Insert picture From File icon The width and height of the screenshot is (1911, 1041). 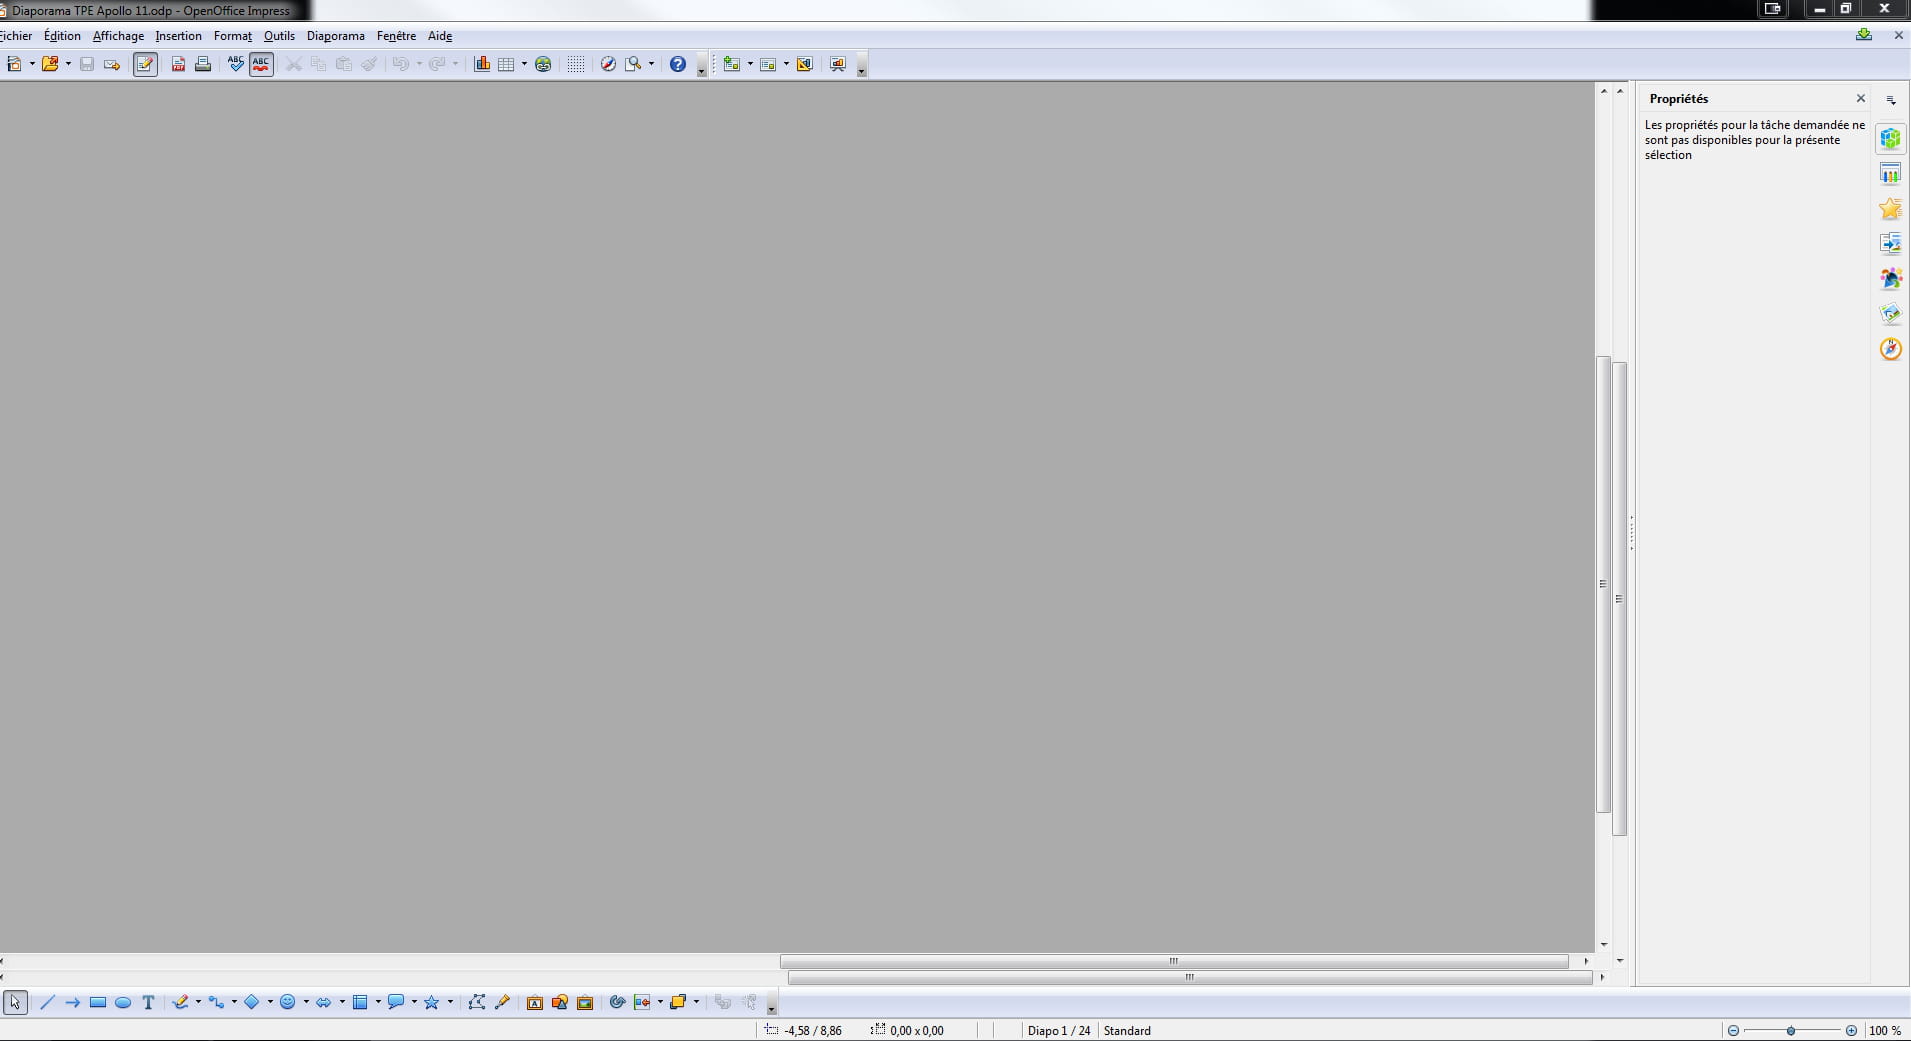tap(560, 1002)
